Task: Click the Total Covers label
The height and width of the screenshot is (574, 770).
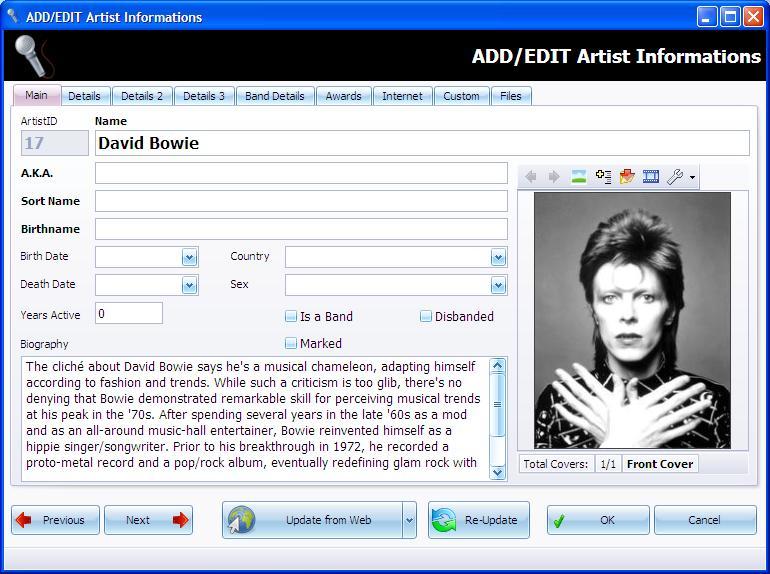Action: [x=556, y=464]
